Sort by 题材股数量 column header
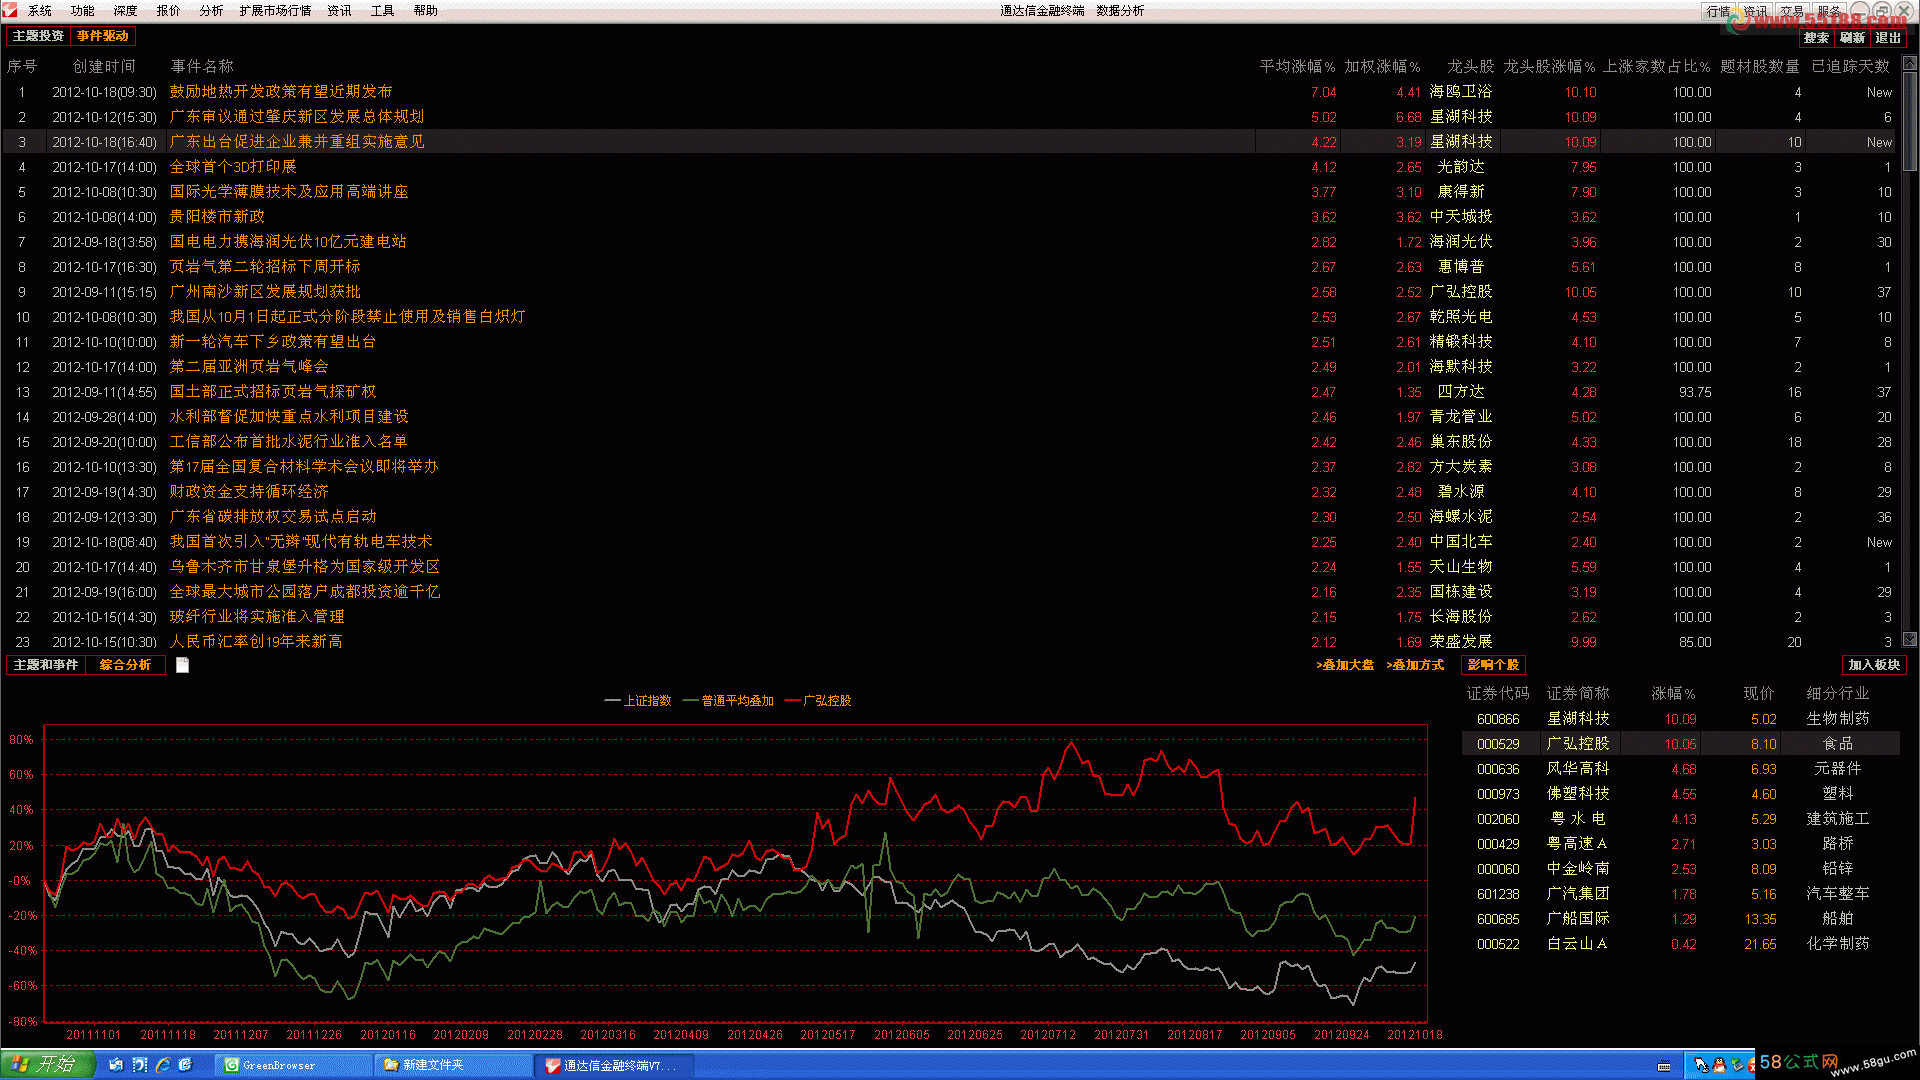 coord(1760,66)
